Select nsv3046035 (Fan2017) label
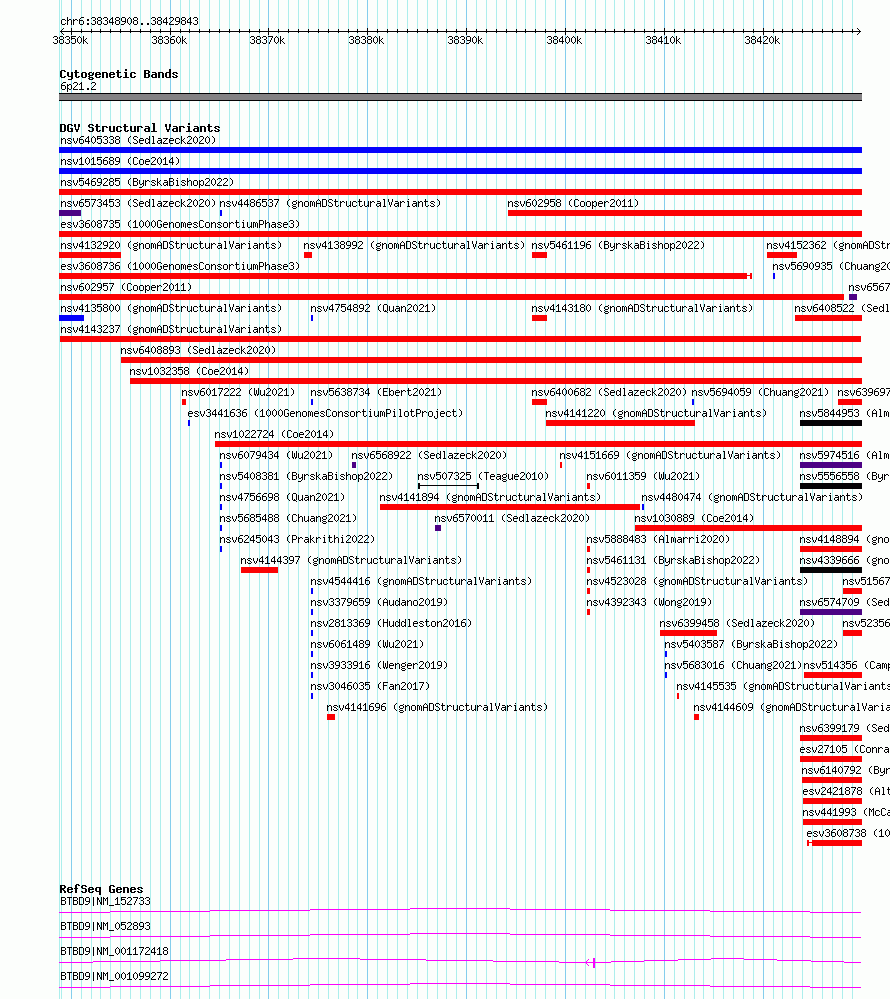The width and height of the screenshot is (890, 999). (x=370, y=687)
